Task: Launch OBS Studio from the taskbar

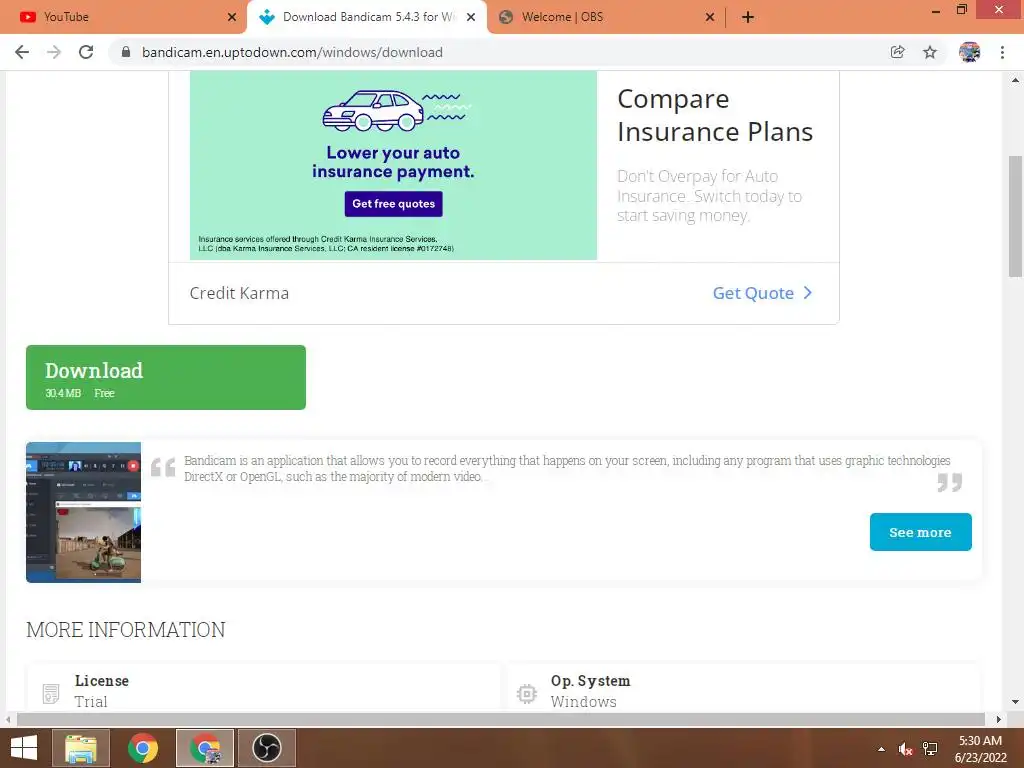Action: point(266,748)
